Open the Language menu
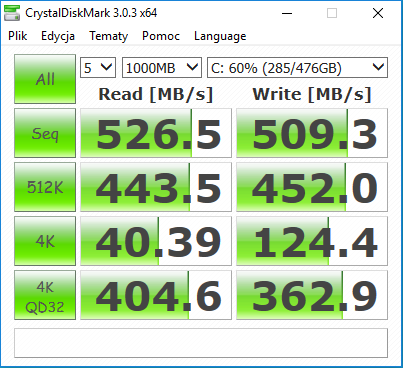 coord(220,36)
